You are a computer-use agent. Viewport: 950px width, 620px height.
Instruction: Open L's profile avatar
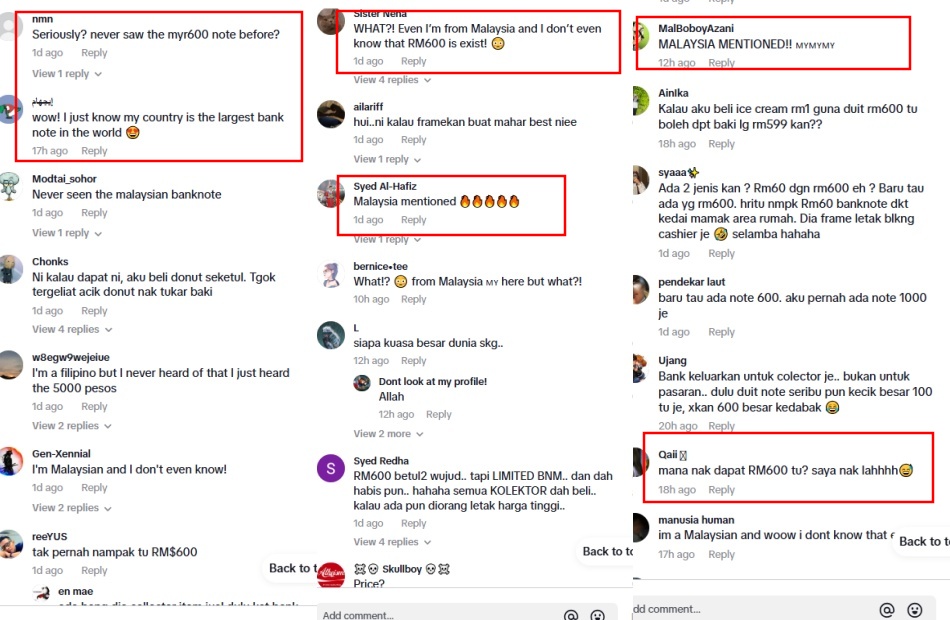coord(331,335)
